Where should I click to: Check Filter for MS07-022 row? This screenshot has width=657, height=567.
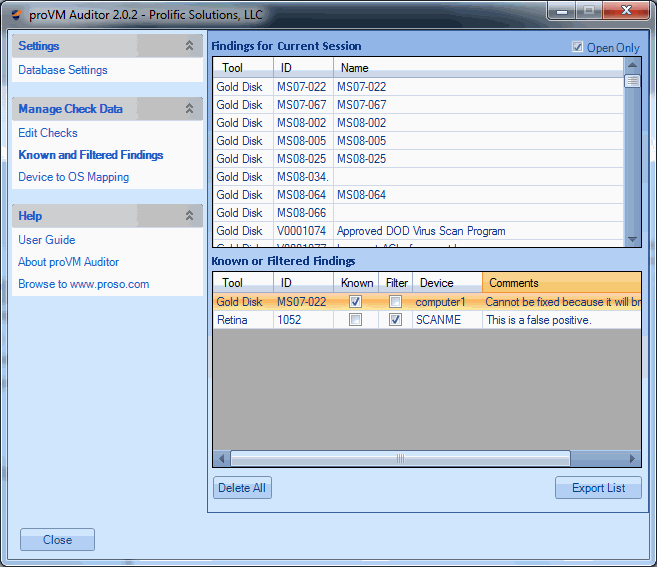[395, 302]
